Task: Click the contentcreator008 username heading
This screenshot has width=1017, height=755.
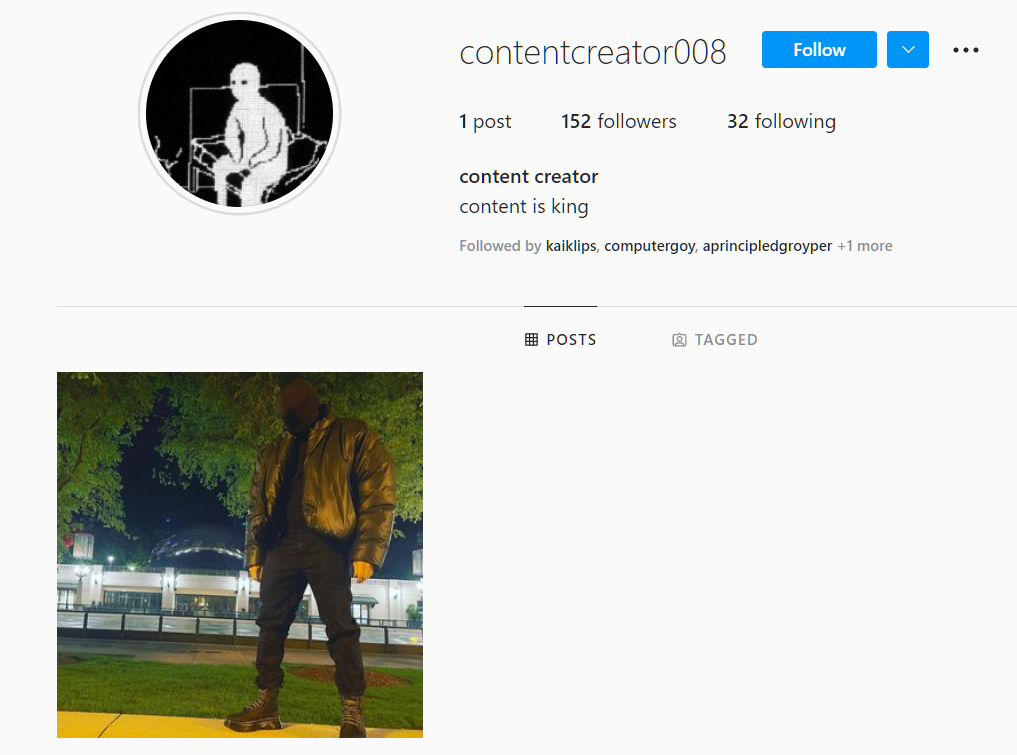Action: pos(593,52)
